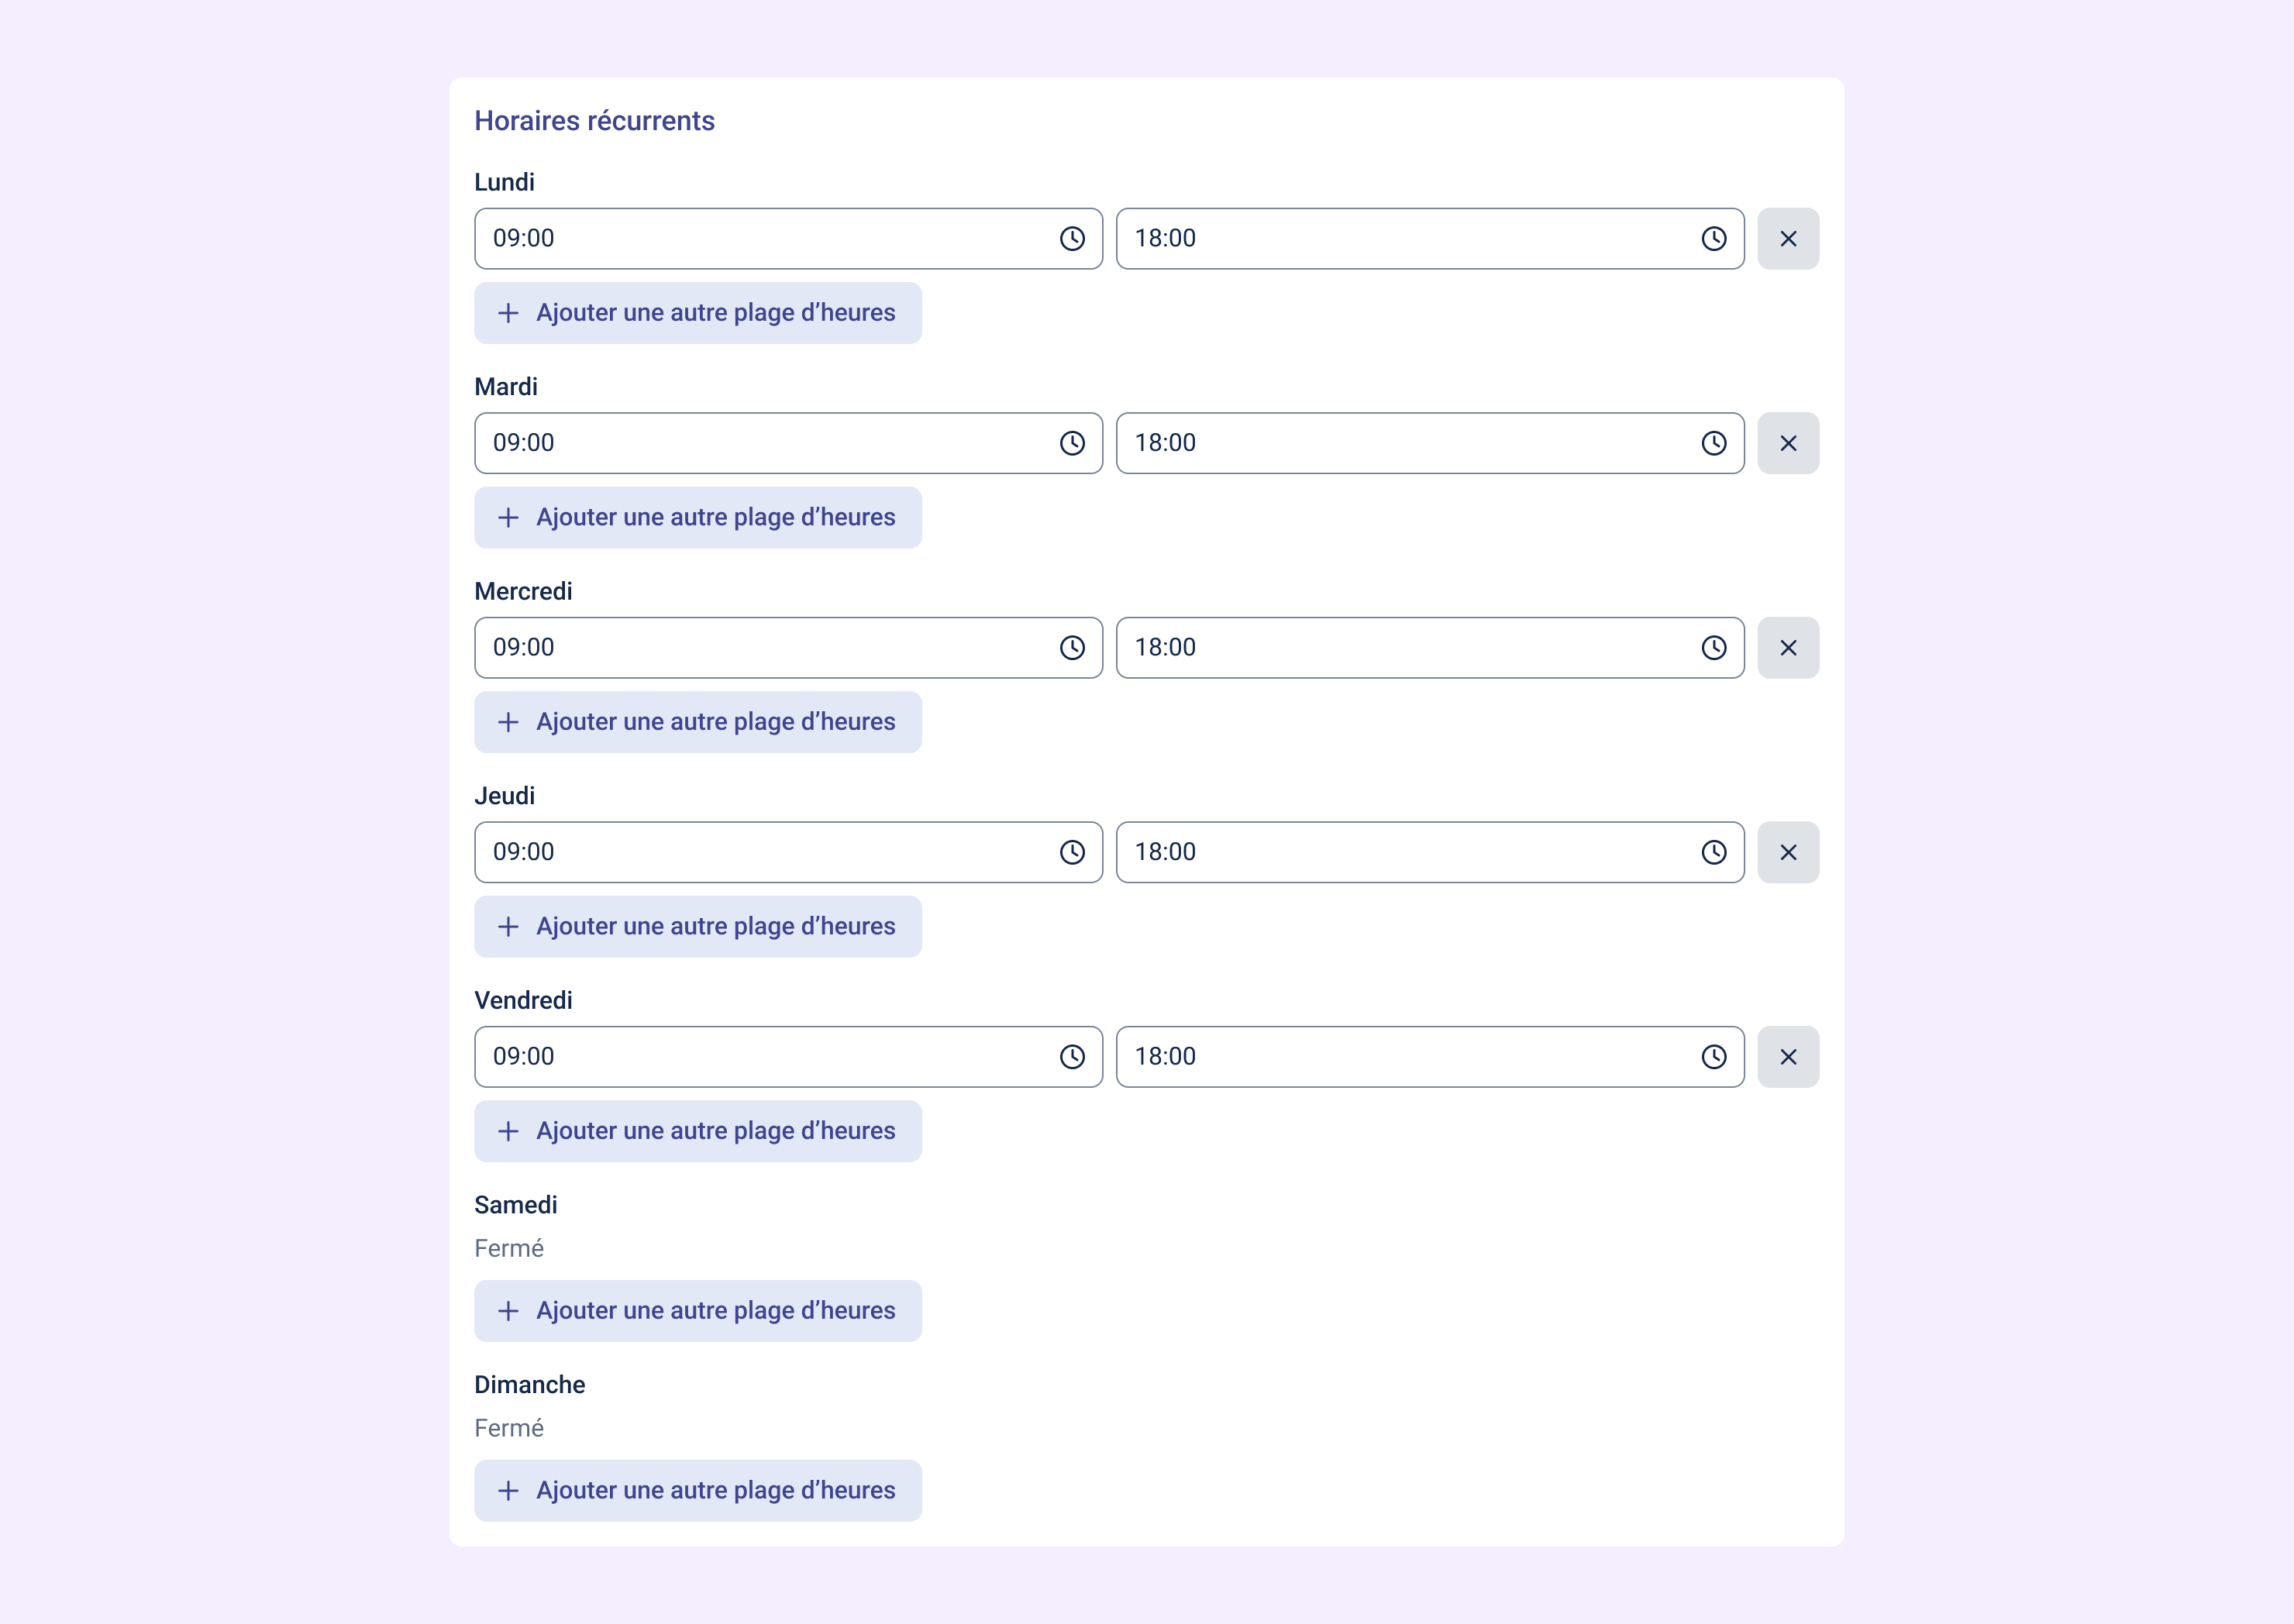2294x1624 pixels.
Task: Add another hour range for Lundi
Action: click(x=697, y=313)
